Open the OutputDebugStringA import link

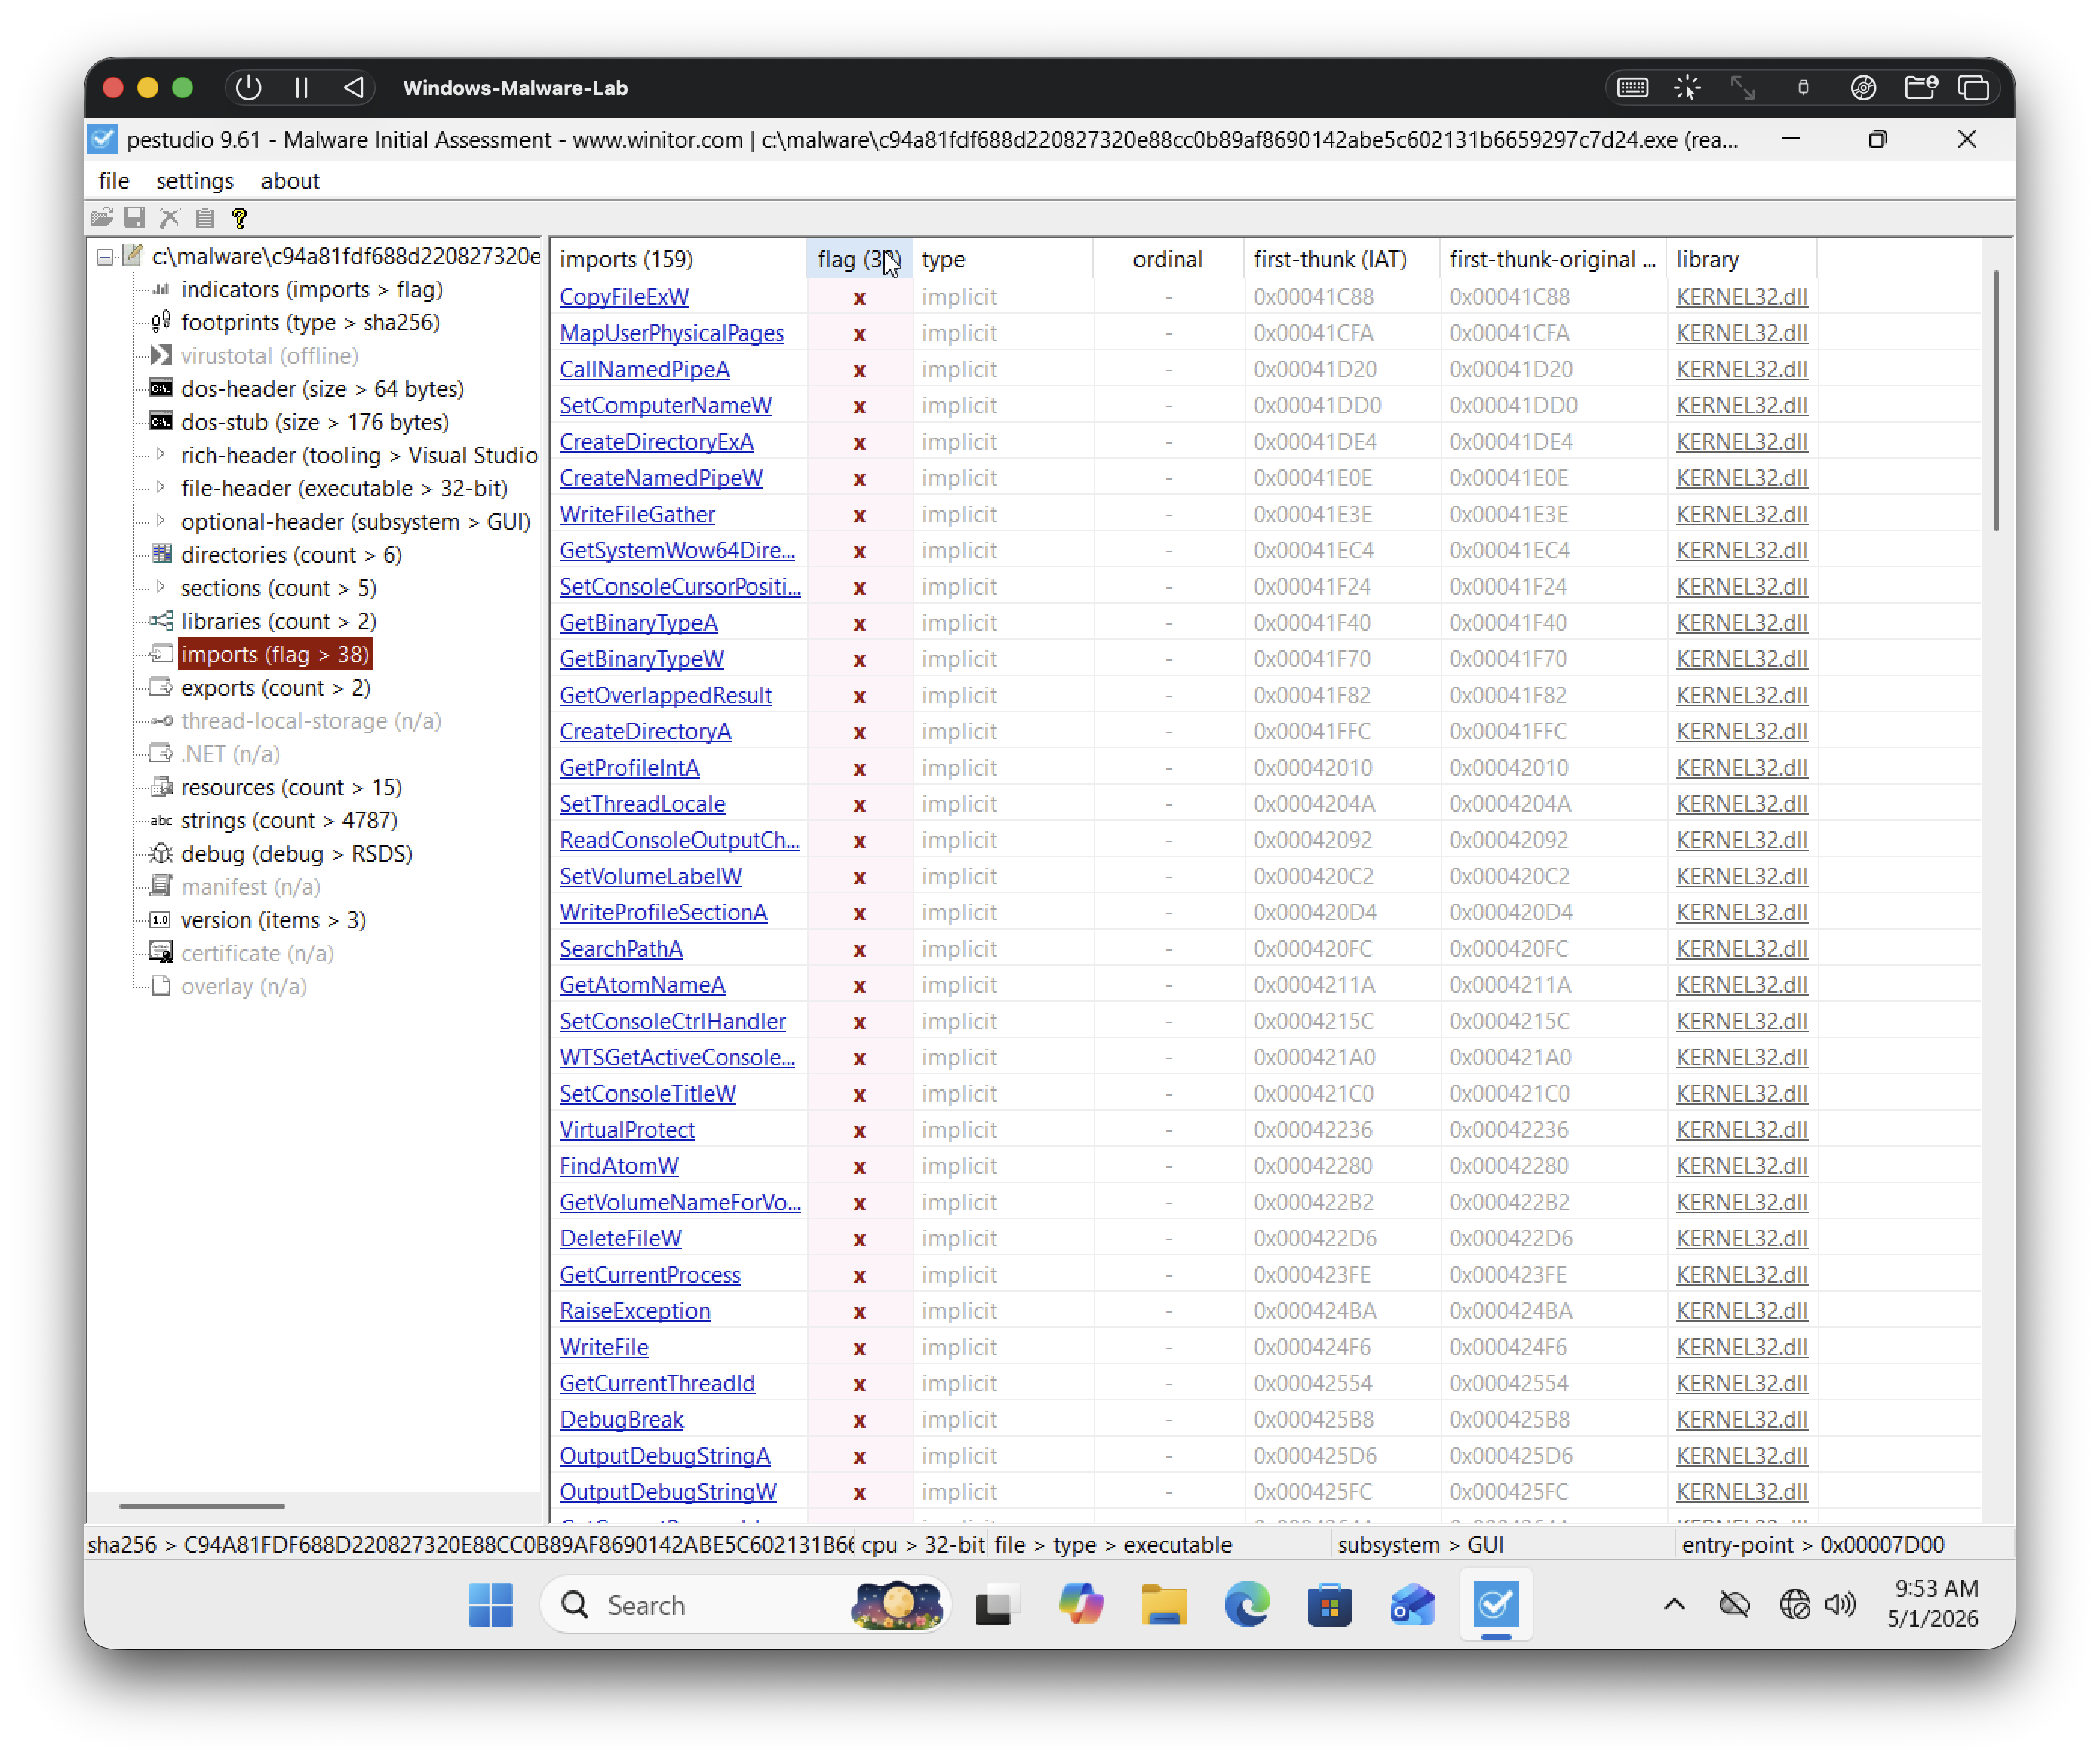point(665,1456)
